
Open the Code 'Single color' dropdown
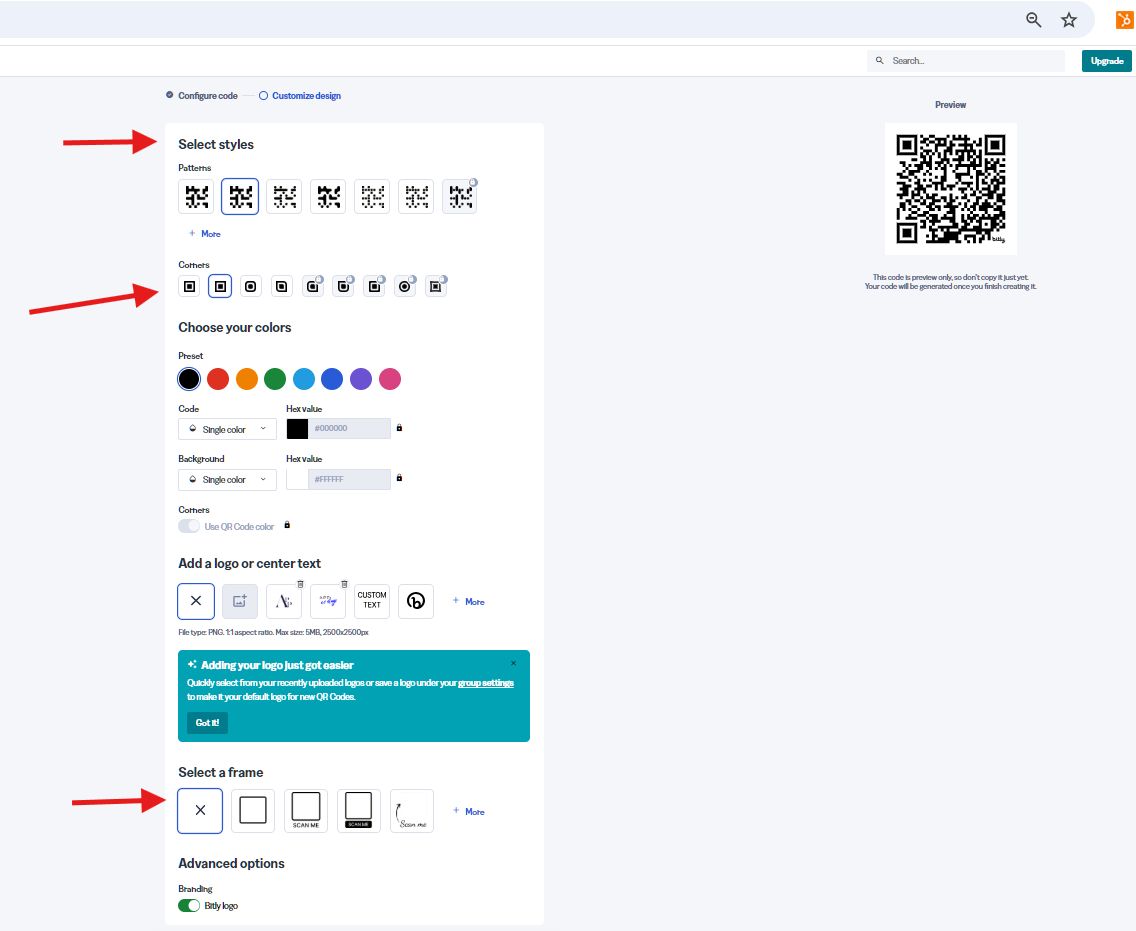pyautogui.click(x=228, y=429)
